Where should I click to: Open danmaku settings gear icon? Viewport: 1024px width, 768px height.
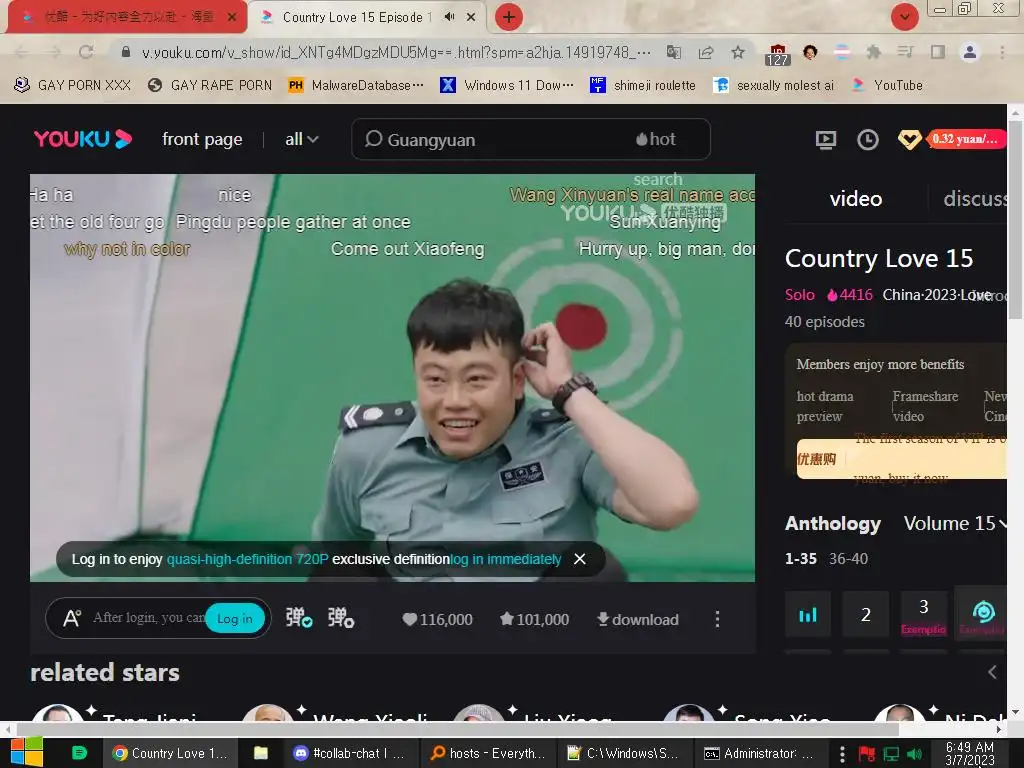[341, 618]
